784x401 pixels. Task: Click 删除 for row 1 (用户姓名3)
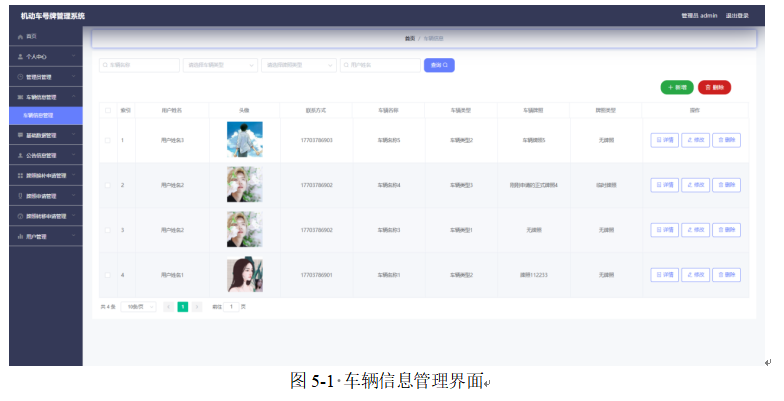tap(726, 140)
